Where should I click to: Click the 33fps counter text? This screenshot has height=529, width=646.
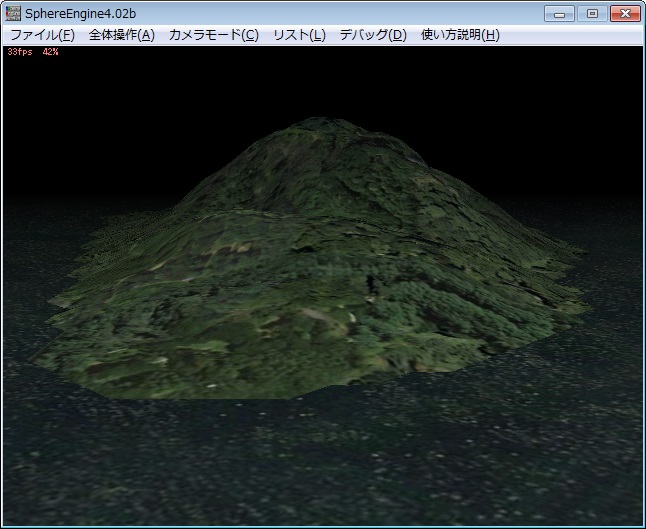(x=20, y=52)
